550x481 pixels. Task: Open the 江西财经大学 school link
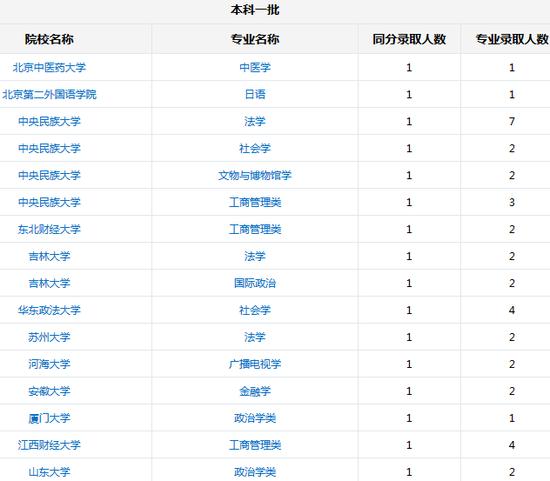click(49, 445)
